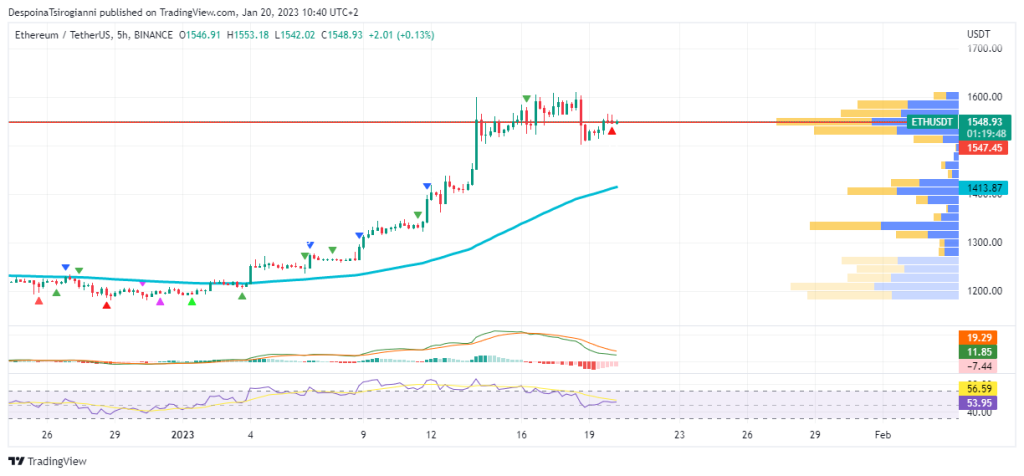Click the Ethereum / TetherUS chart title

pos(58,35)
